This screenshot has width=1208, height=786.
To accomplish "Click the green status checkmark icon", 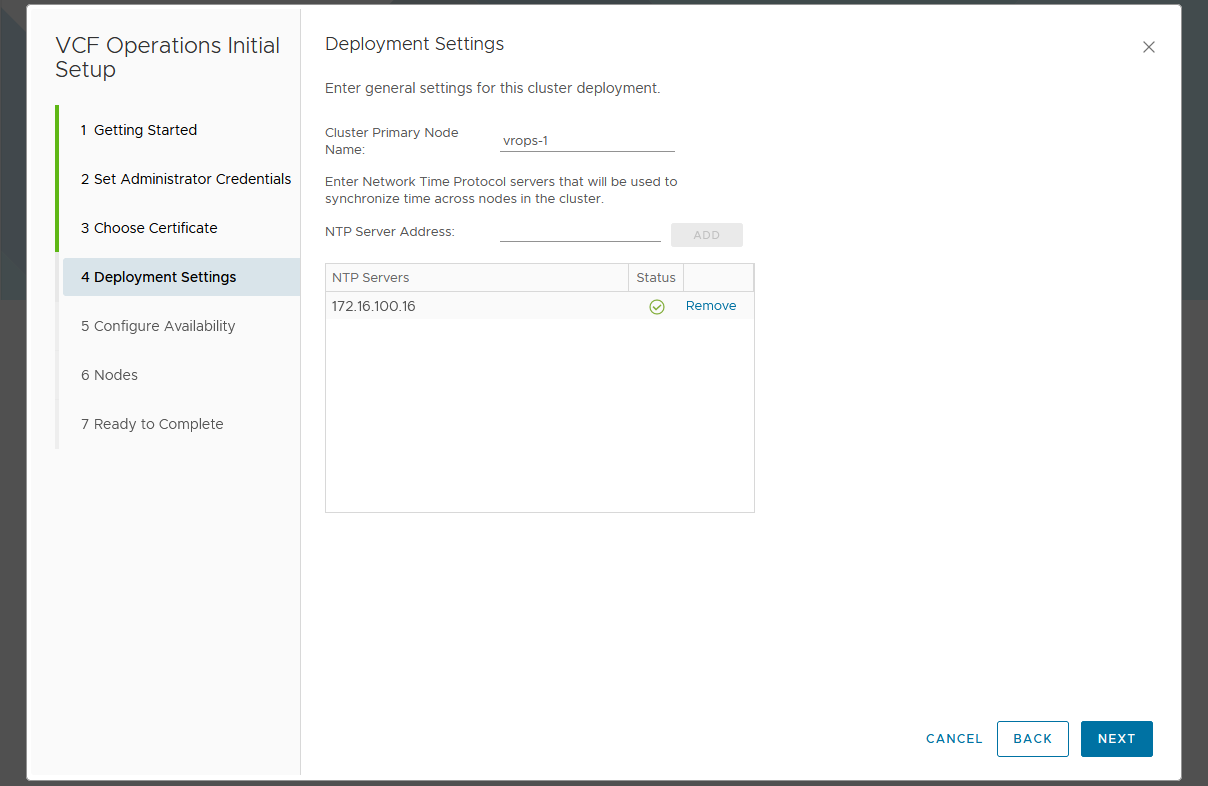I will (657, 307).
